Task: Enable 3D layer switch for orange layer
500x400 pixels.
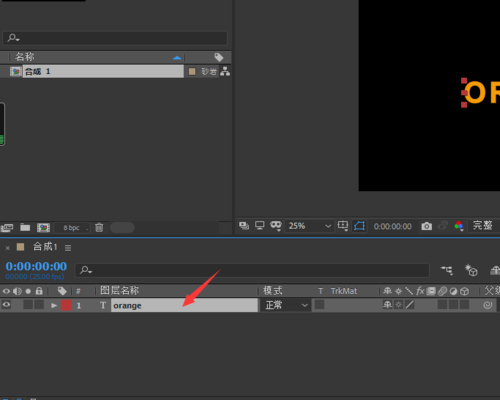Action: click(464, 305)
